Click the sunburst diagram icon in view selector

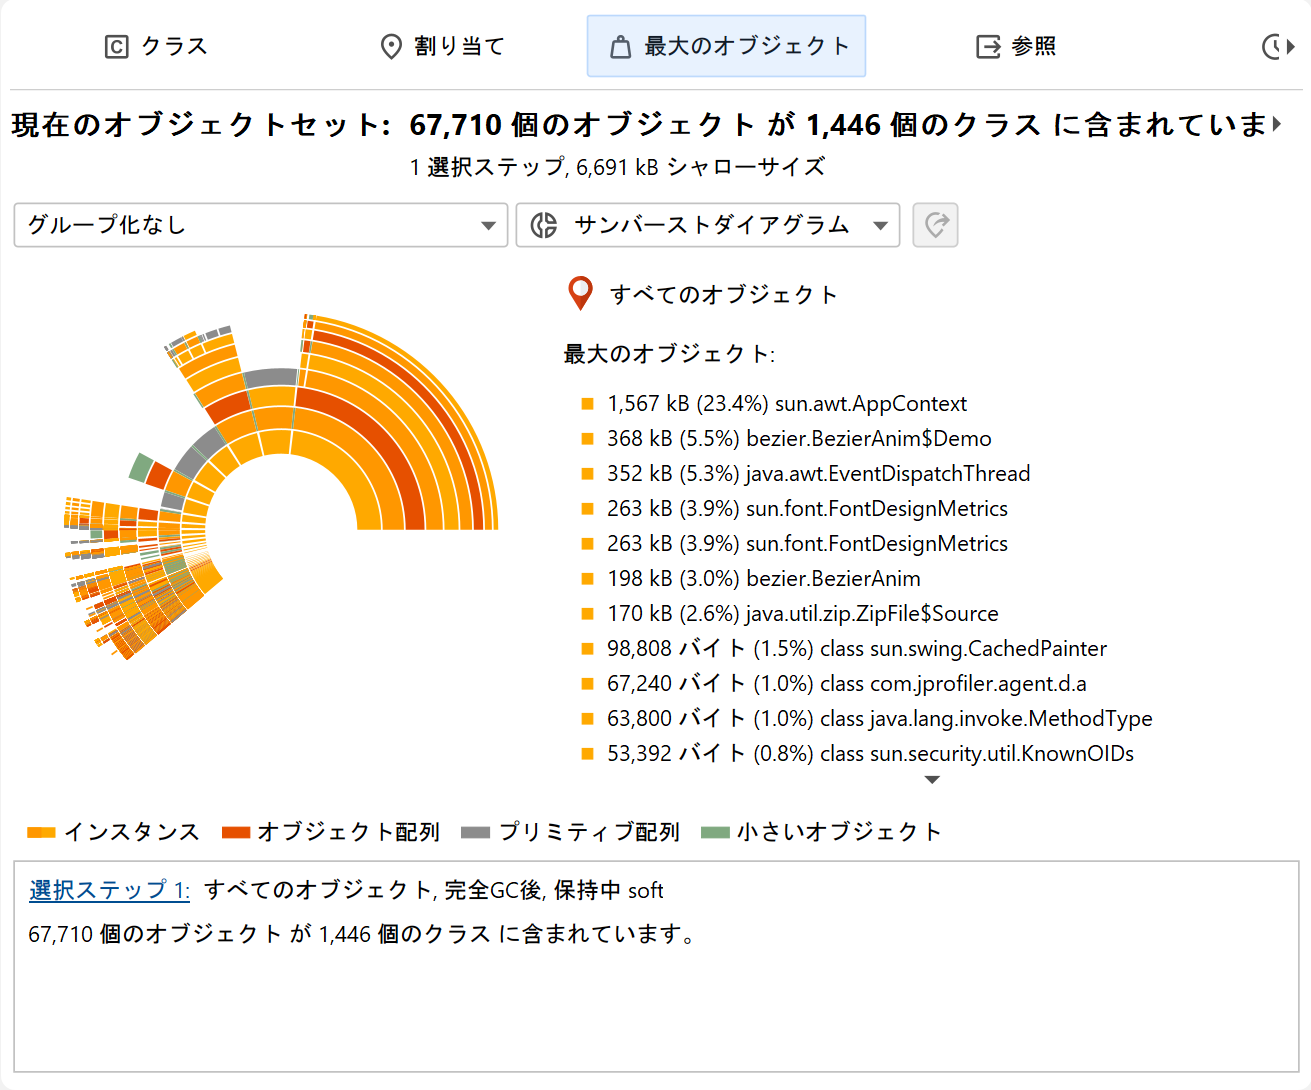tap(544, 225)
